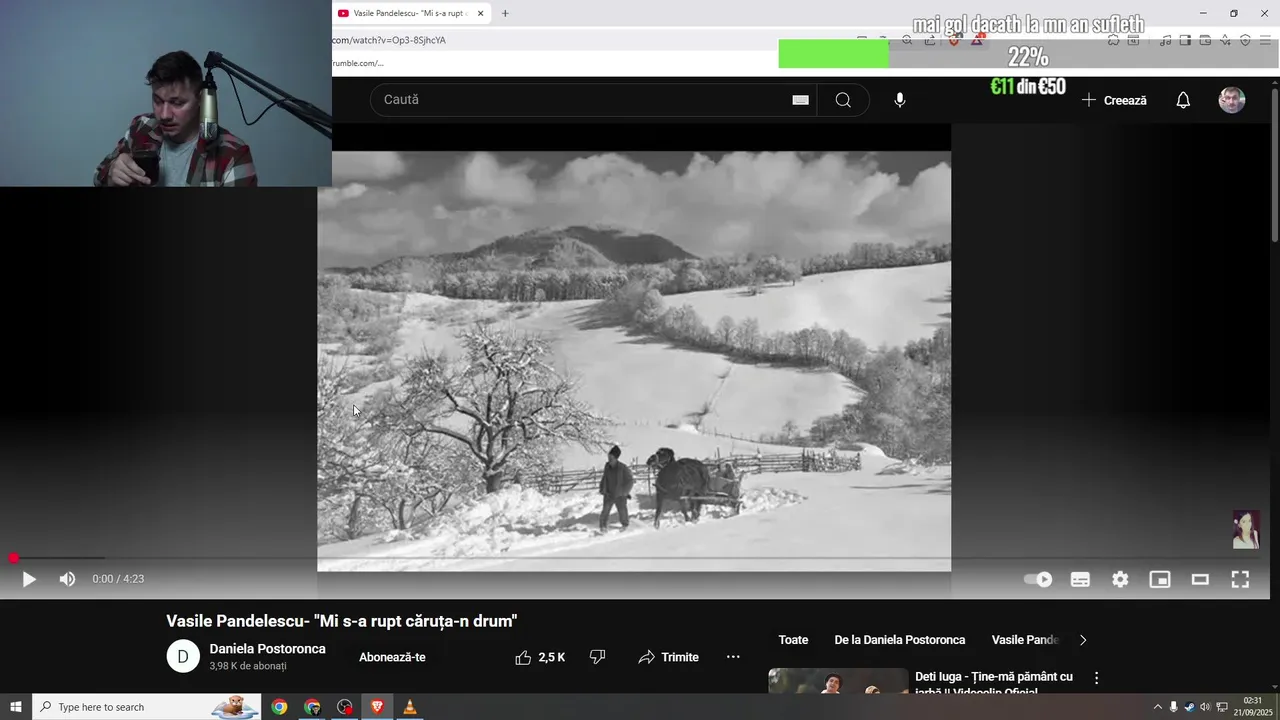Open the Brave browser taskbar icon
Screen dimensions: 1280x720
(377, 707)
